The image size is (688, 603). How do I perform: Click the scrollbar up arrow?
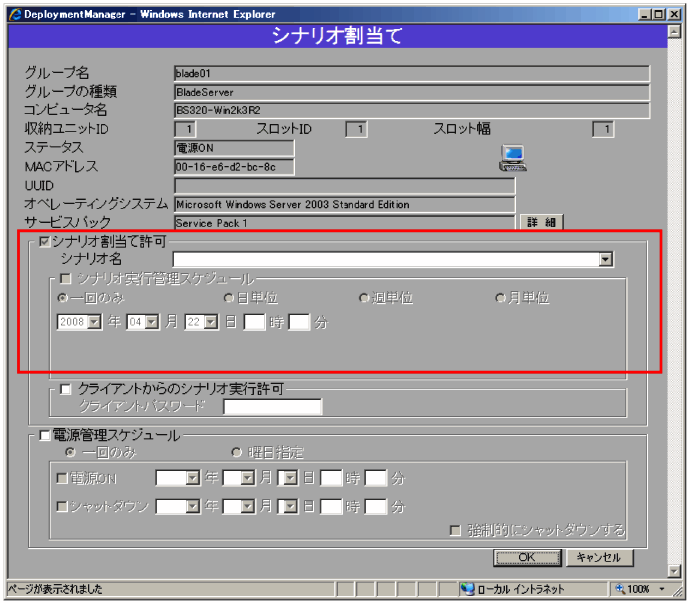click(674, 32)
